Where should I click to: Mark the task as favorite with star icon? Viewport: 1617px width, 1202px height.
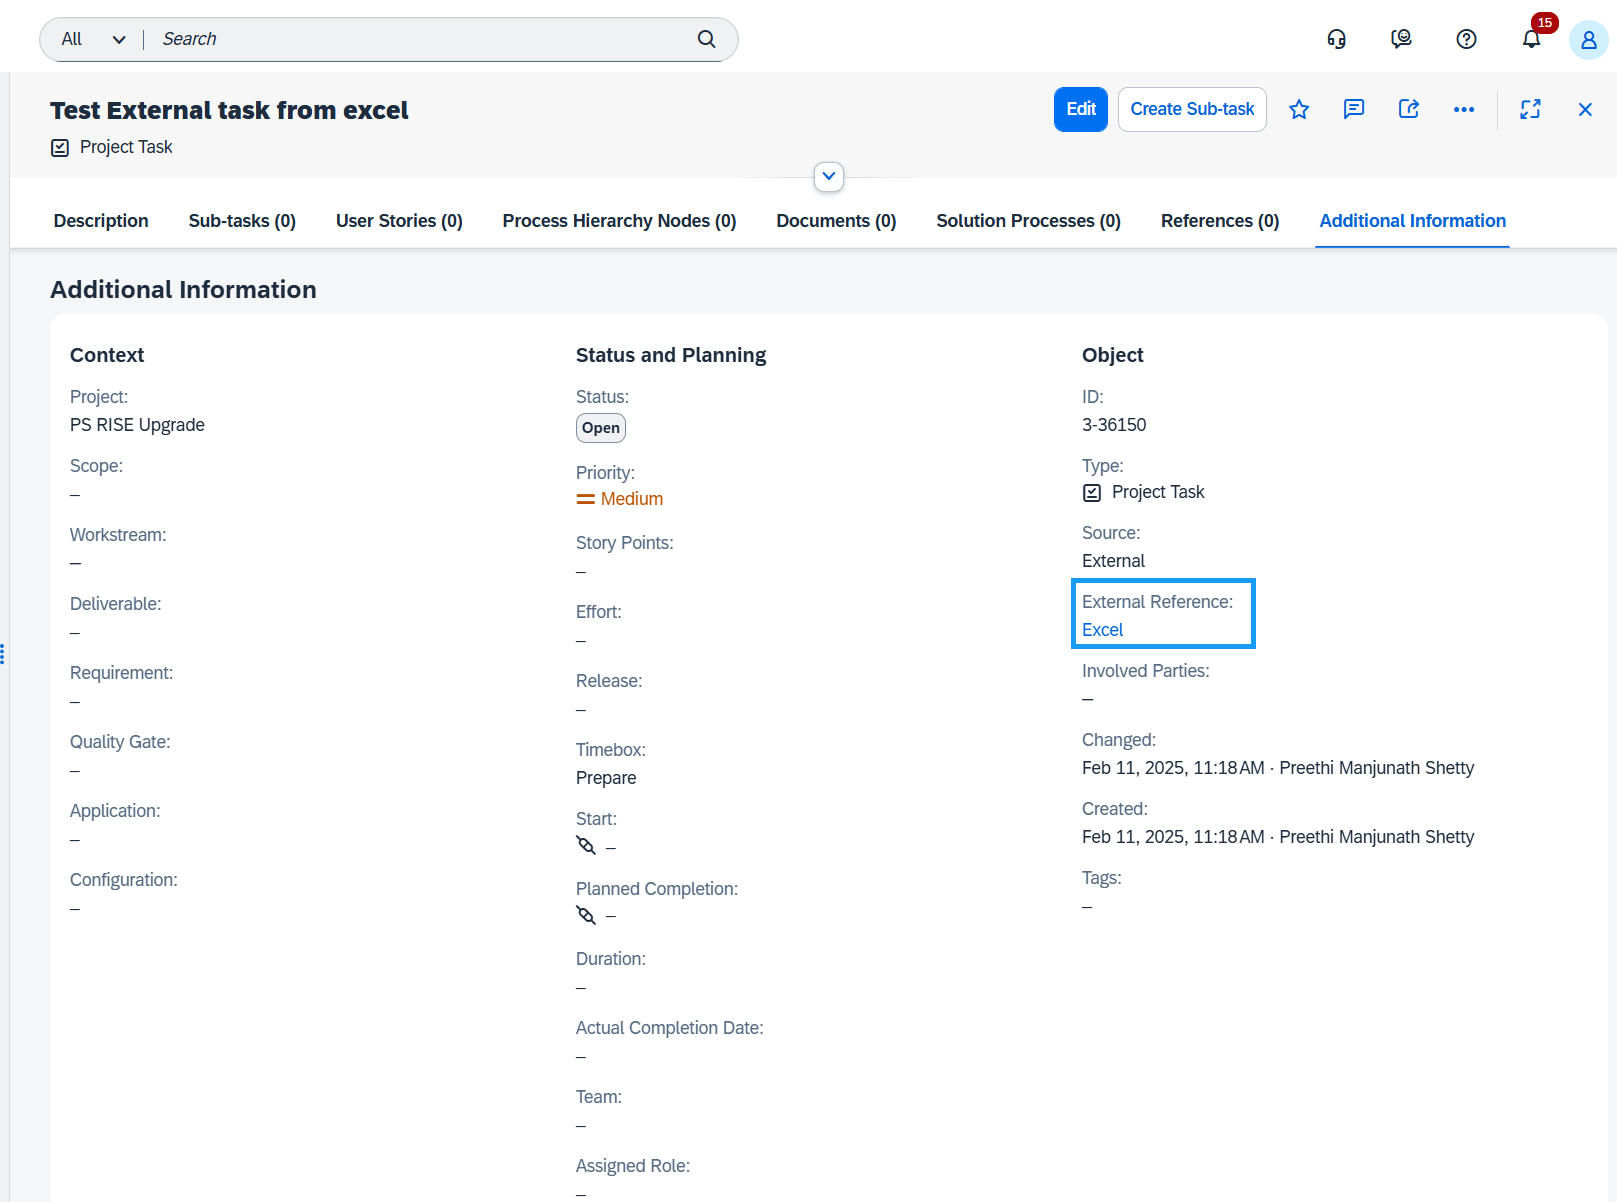[1299, 109]
